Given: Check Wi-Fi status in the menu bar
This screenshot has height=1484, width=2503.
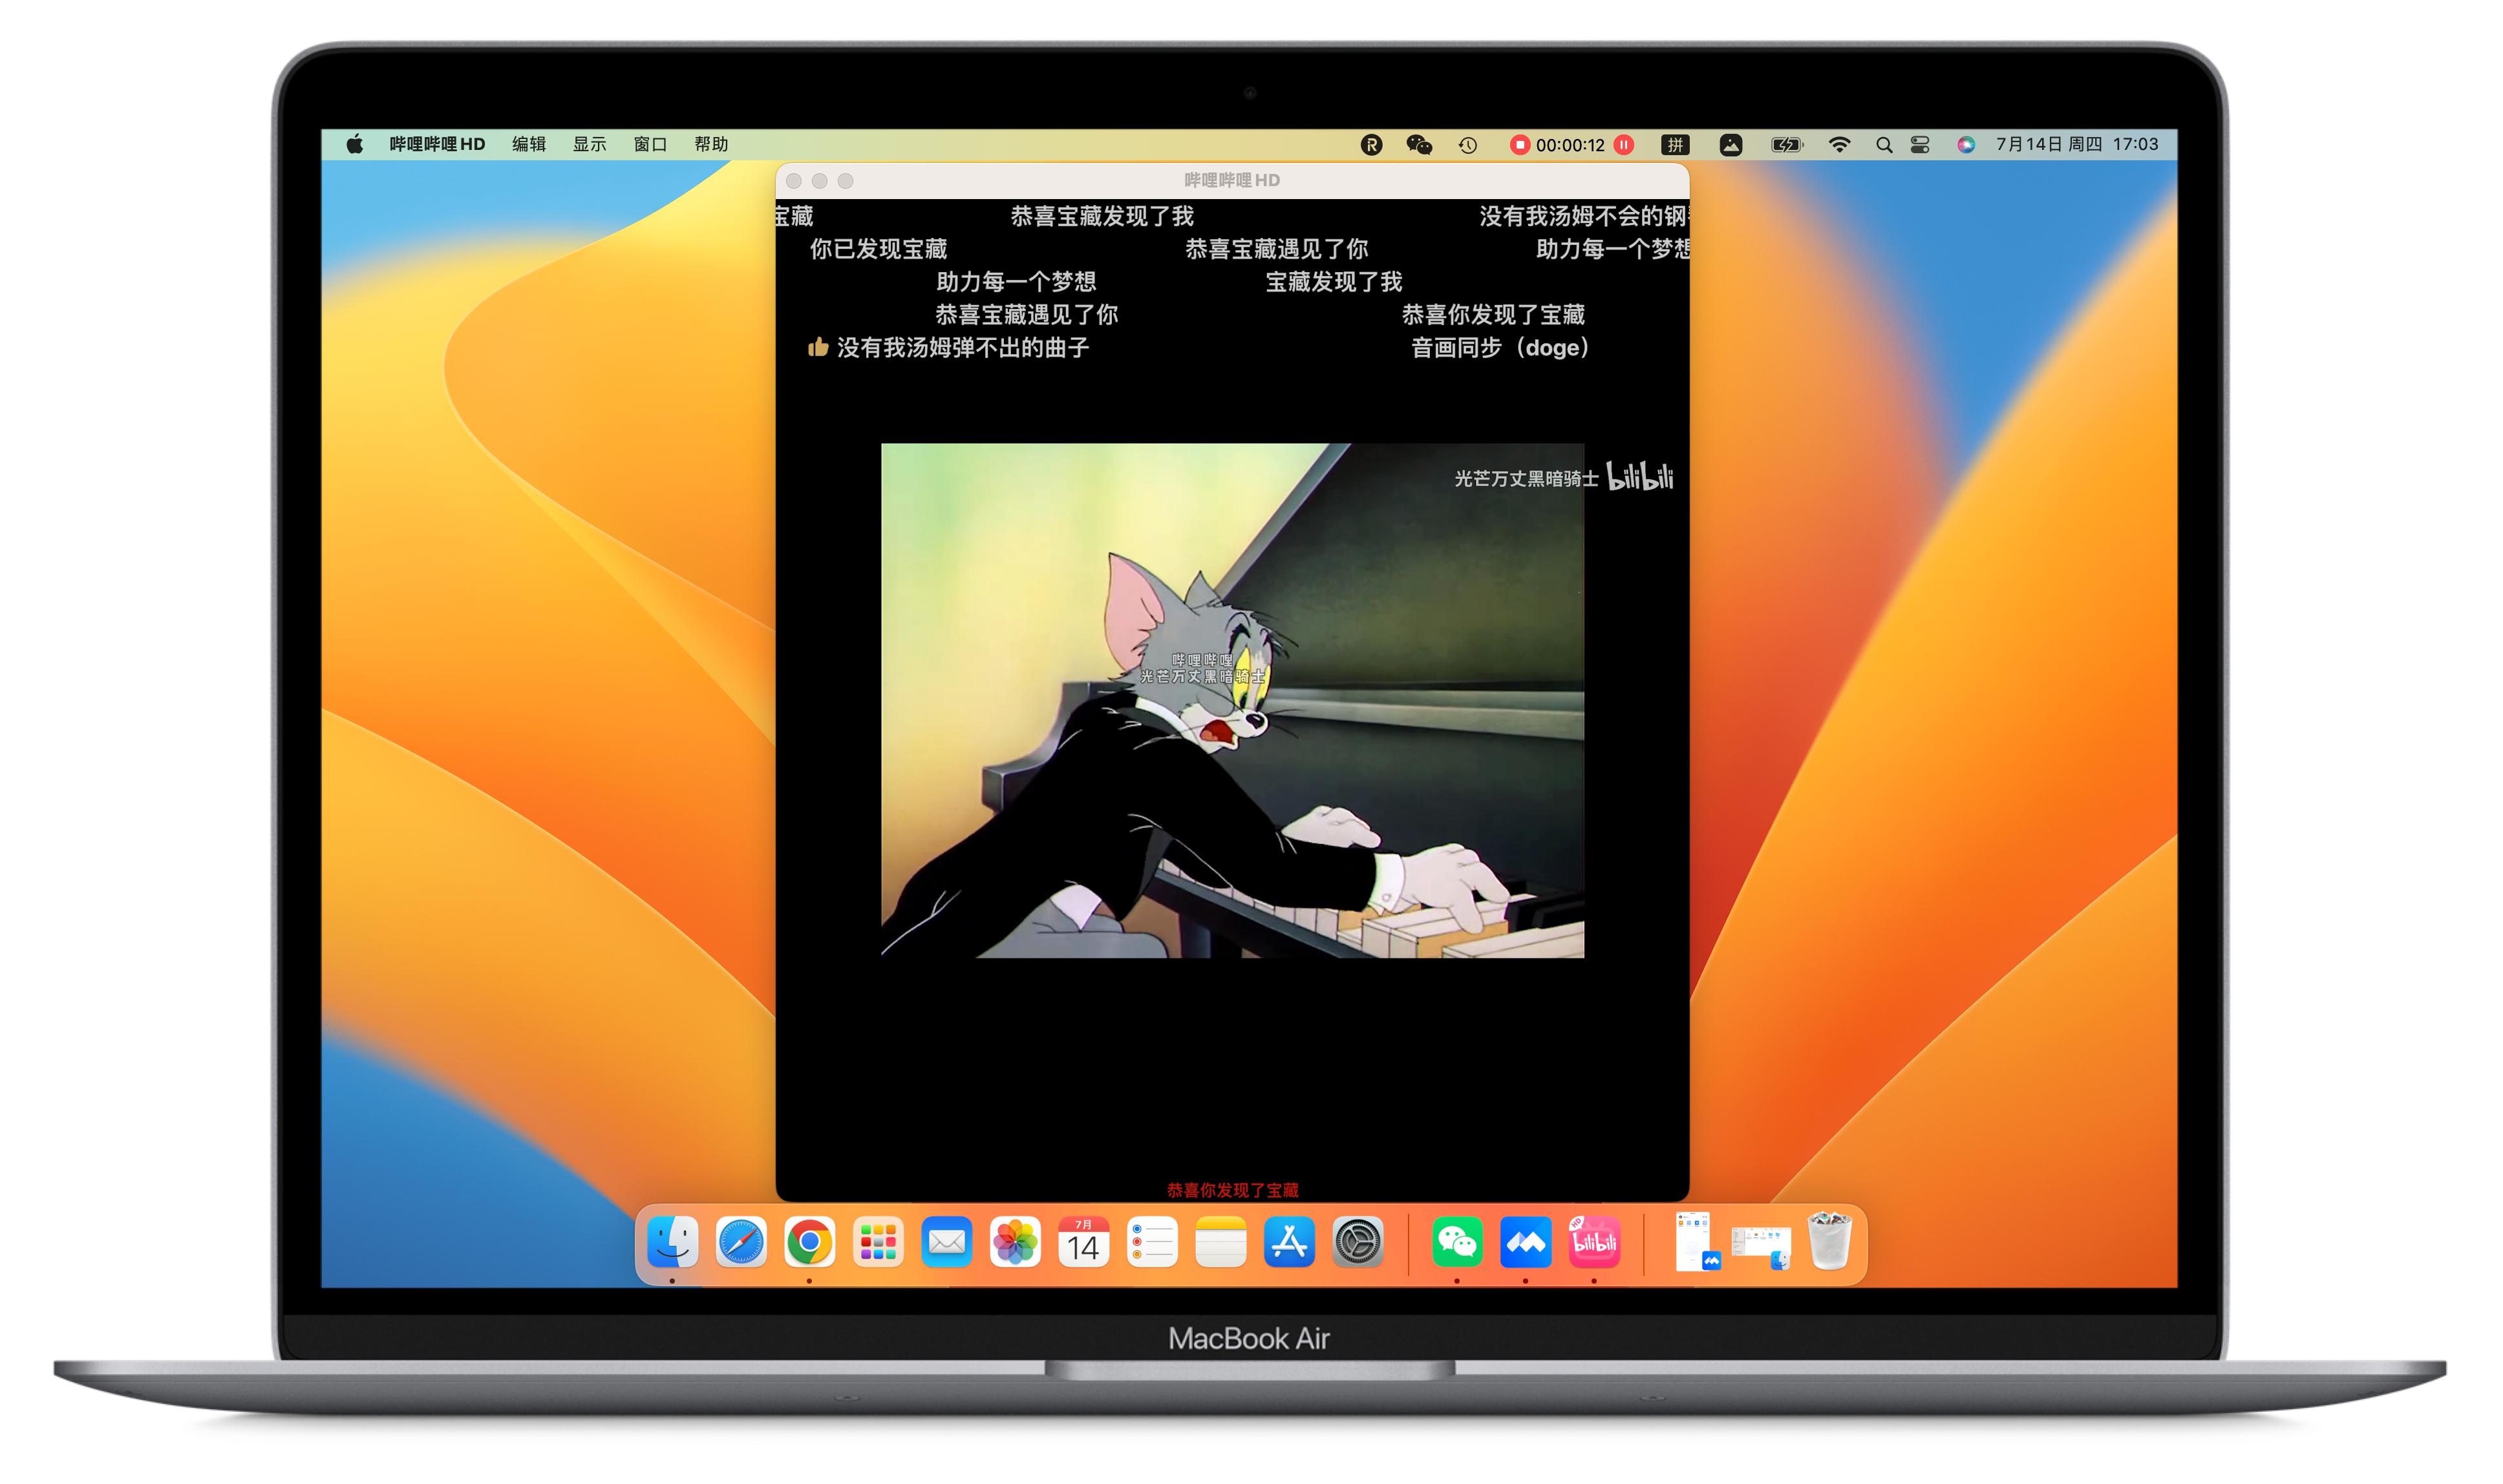Looking at the screenshot, I should [x=1840, y=145].
